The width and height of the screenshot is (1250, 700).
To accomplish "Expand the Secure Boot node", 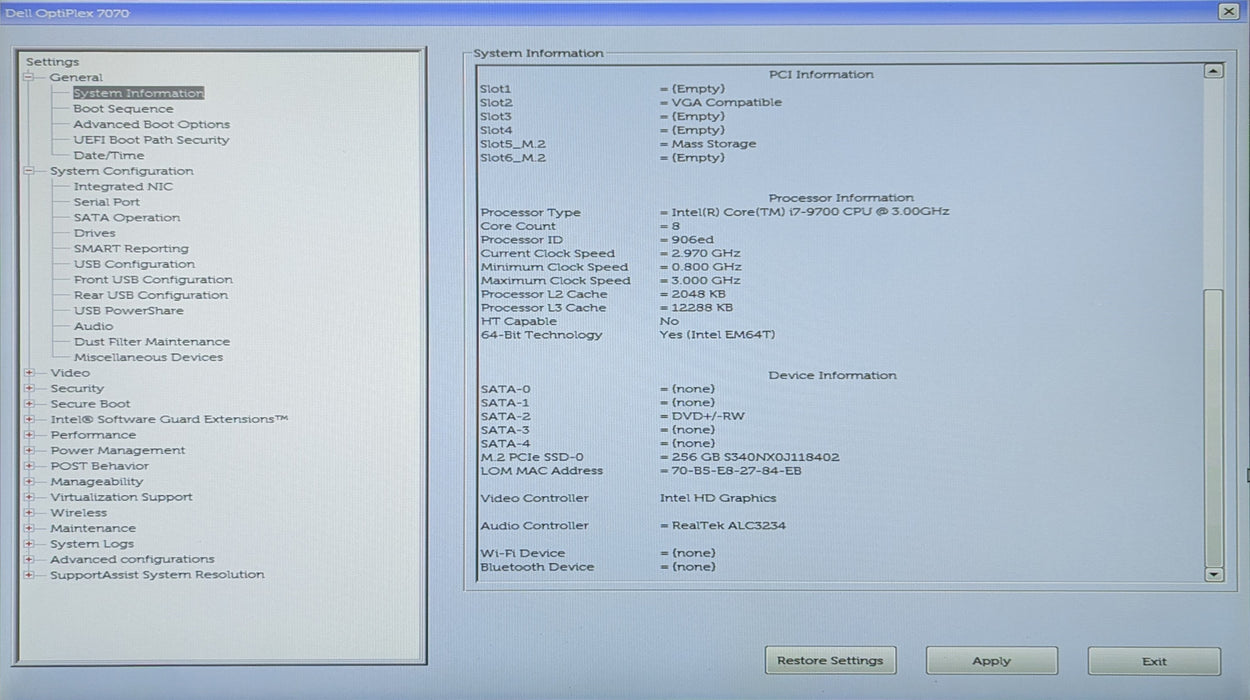I will (30, 404).
